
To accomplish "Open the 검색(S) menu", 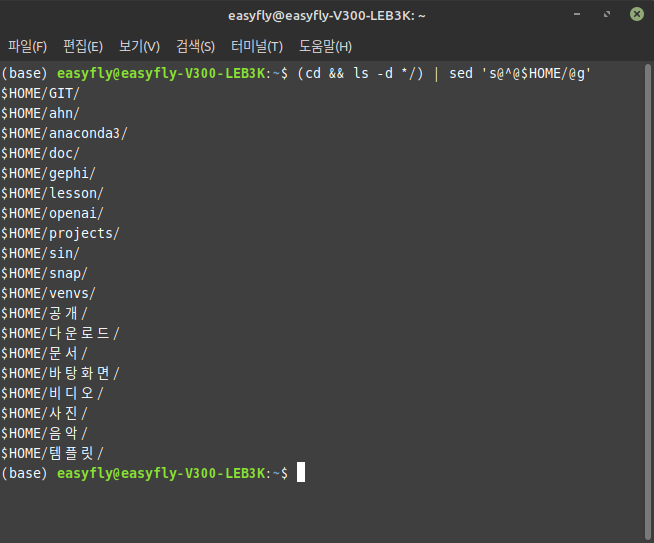I will [195, 46].
